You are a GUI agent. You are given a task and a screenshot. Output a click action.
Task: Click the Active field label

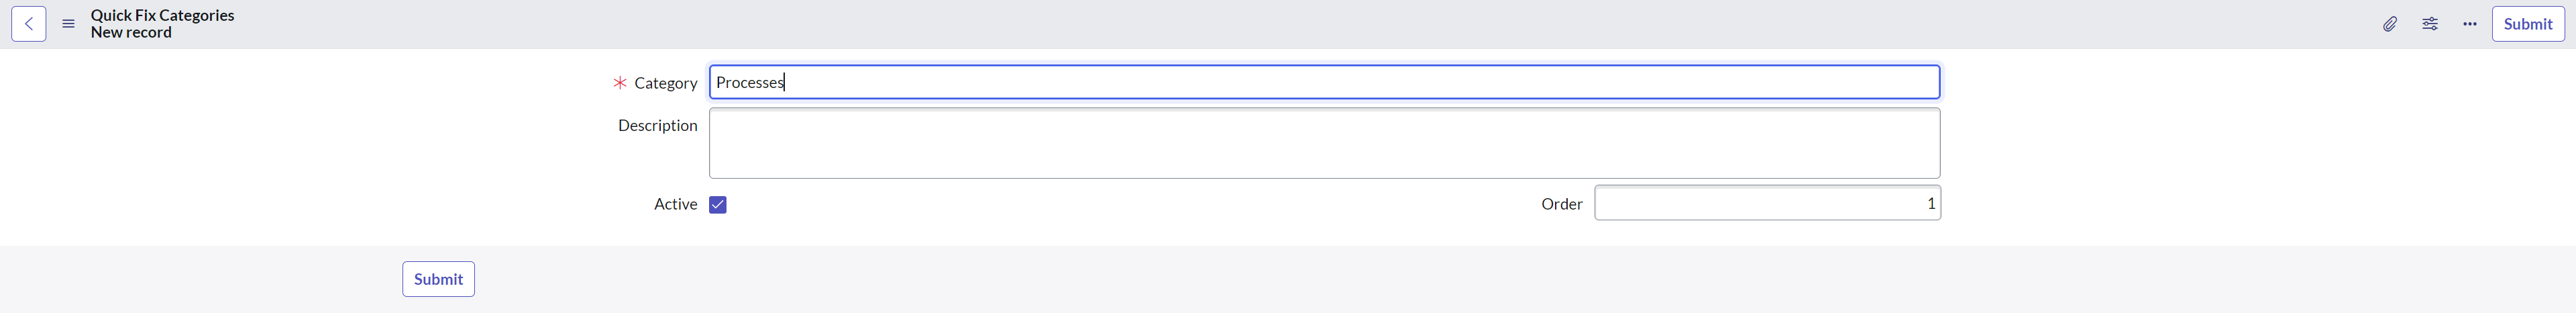coord(675,204)
